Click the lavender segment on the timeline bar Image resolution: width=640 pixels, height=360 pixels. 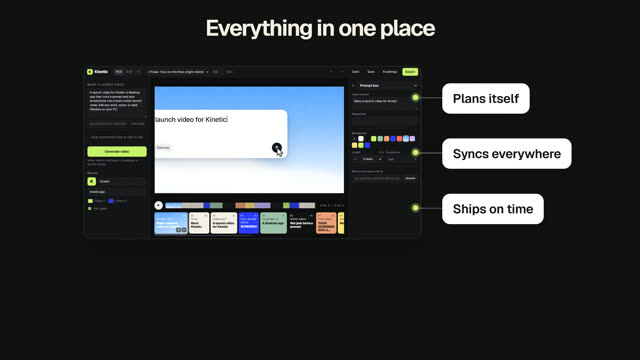point(262,205)
